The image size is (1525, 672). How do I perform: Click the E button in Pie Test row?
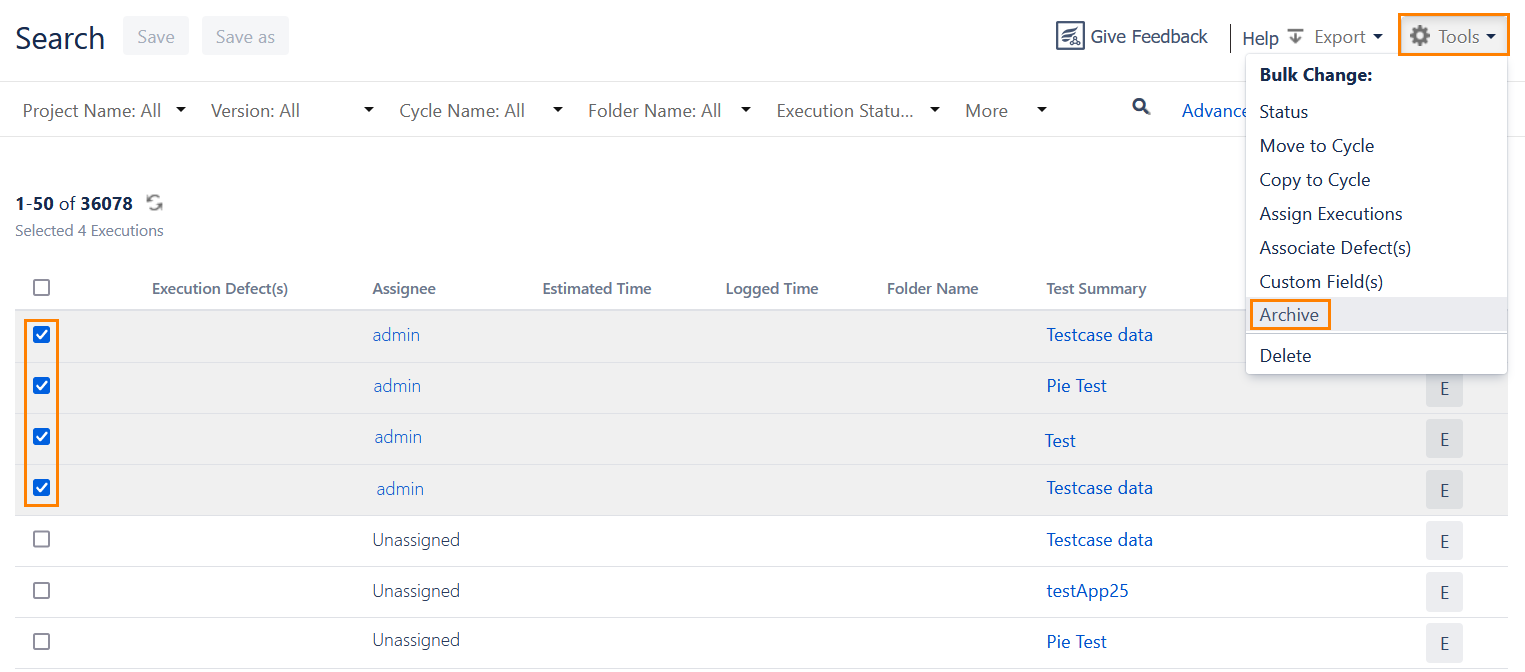click(x=1443, y=389)
